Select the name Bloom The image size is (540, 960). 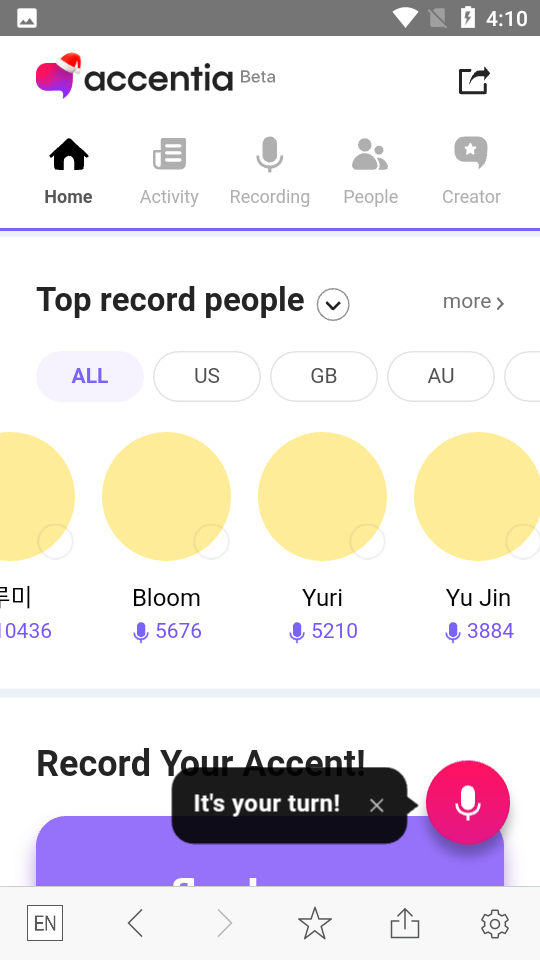[167, 598]
